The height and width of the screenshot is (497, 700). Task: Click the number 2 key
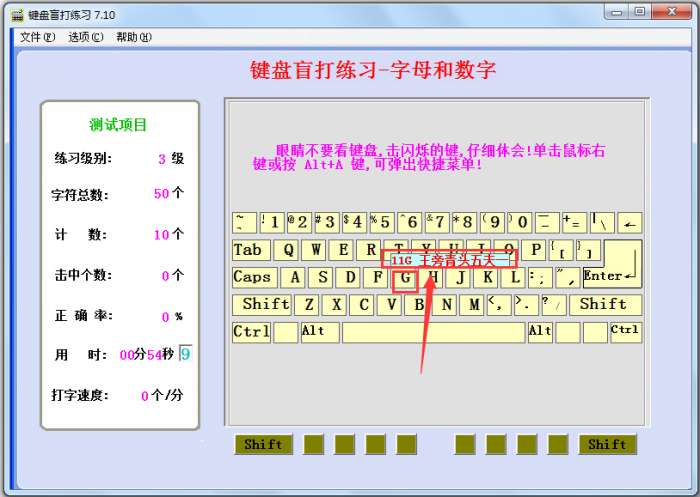pyautogui.click(x=300, y=222)
